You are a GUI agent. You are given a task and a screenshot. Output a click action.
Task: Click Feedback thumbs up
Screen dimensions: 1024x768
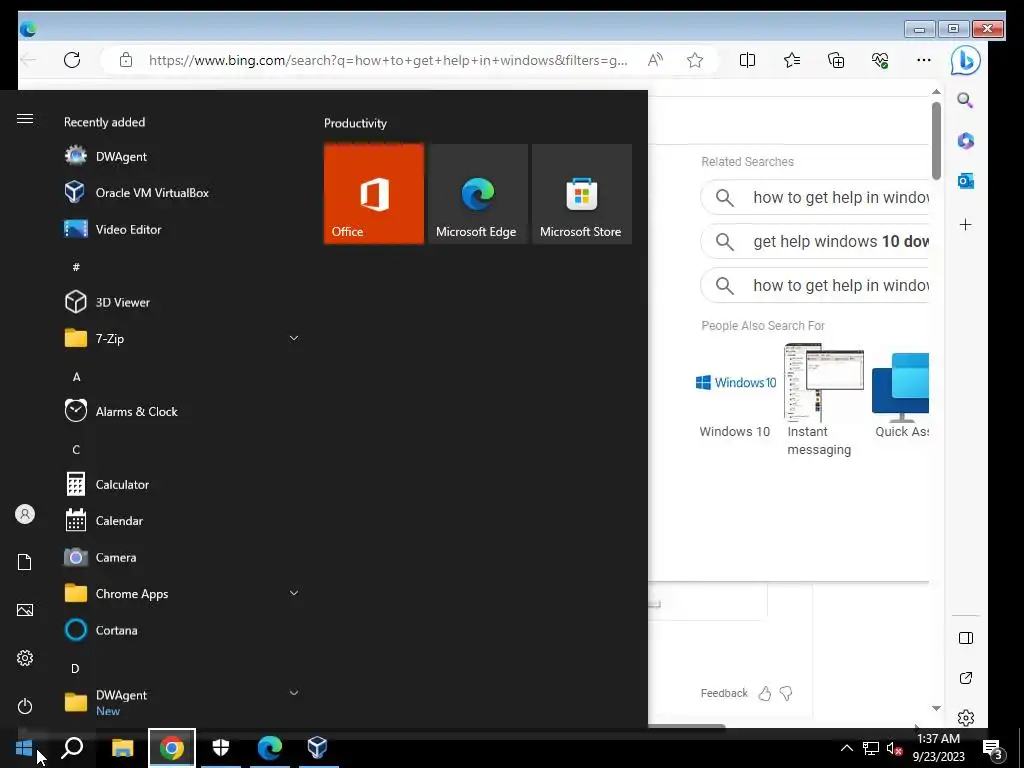[x=765, y=694]
